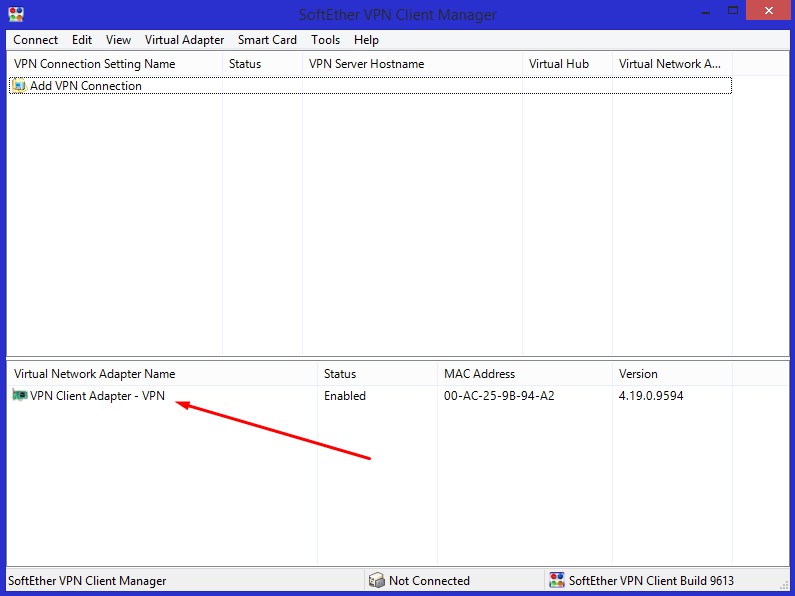Open the View menu
The height and width of the screenshot is (596, 795).
(x=118, y=40)
